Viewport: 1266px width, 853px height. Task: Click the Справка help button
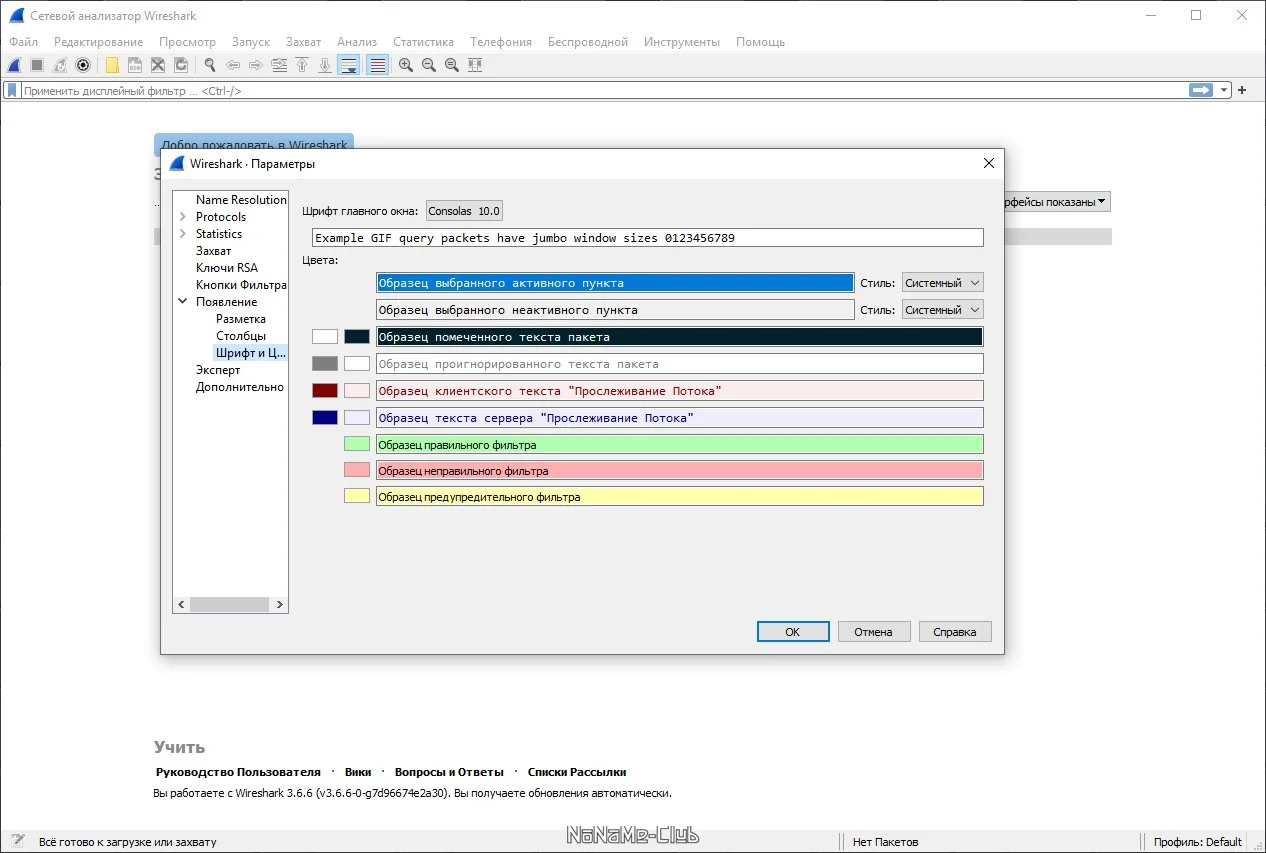pos(955,632)
